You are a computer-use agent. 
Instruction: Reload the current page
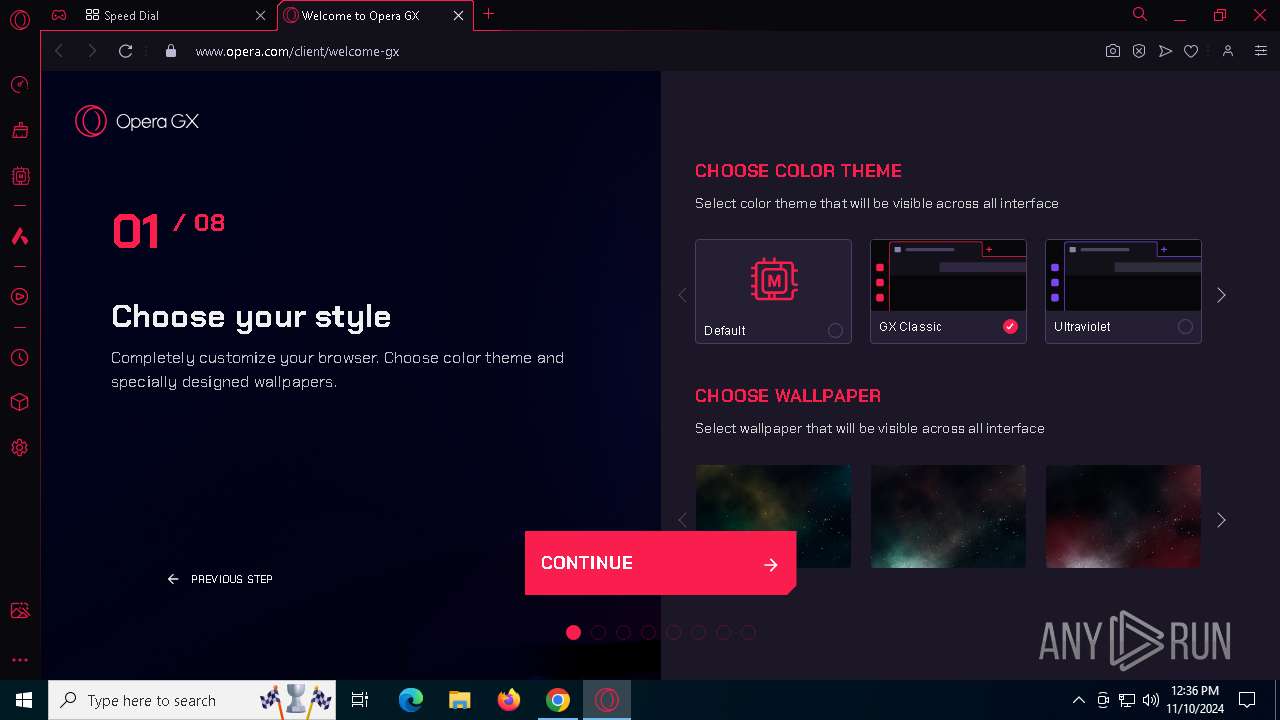[125, 51]
